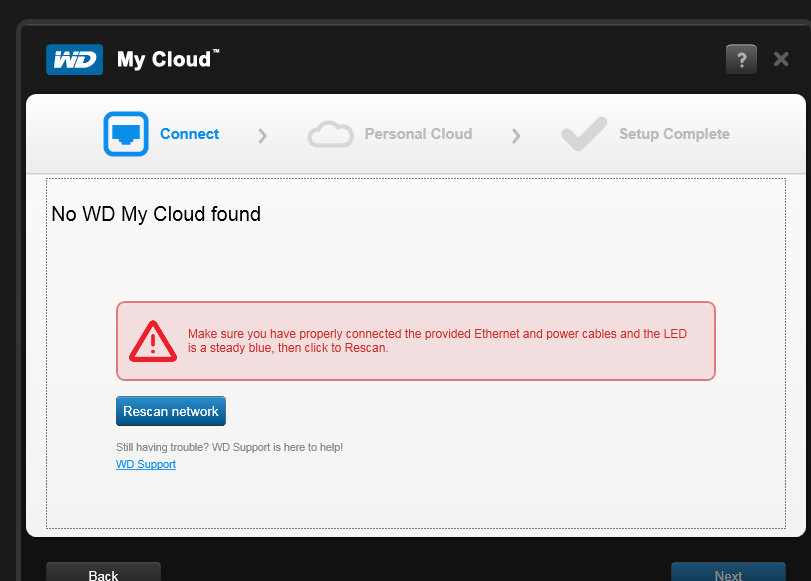
Task: Click the Personal Cloud cloud icon
Action: pos(330,134)
